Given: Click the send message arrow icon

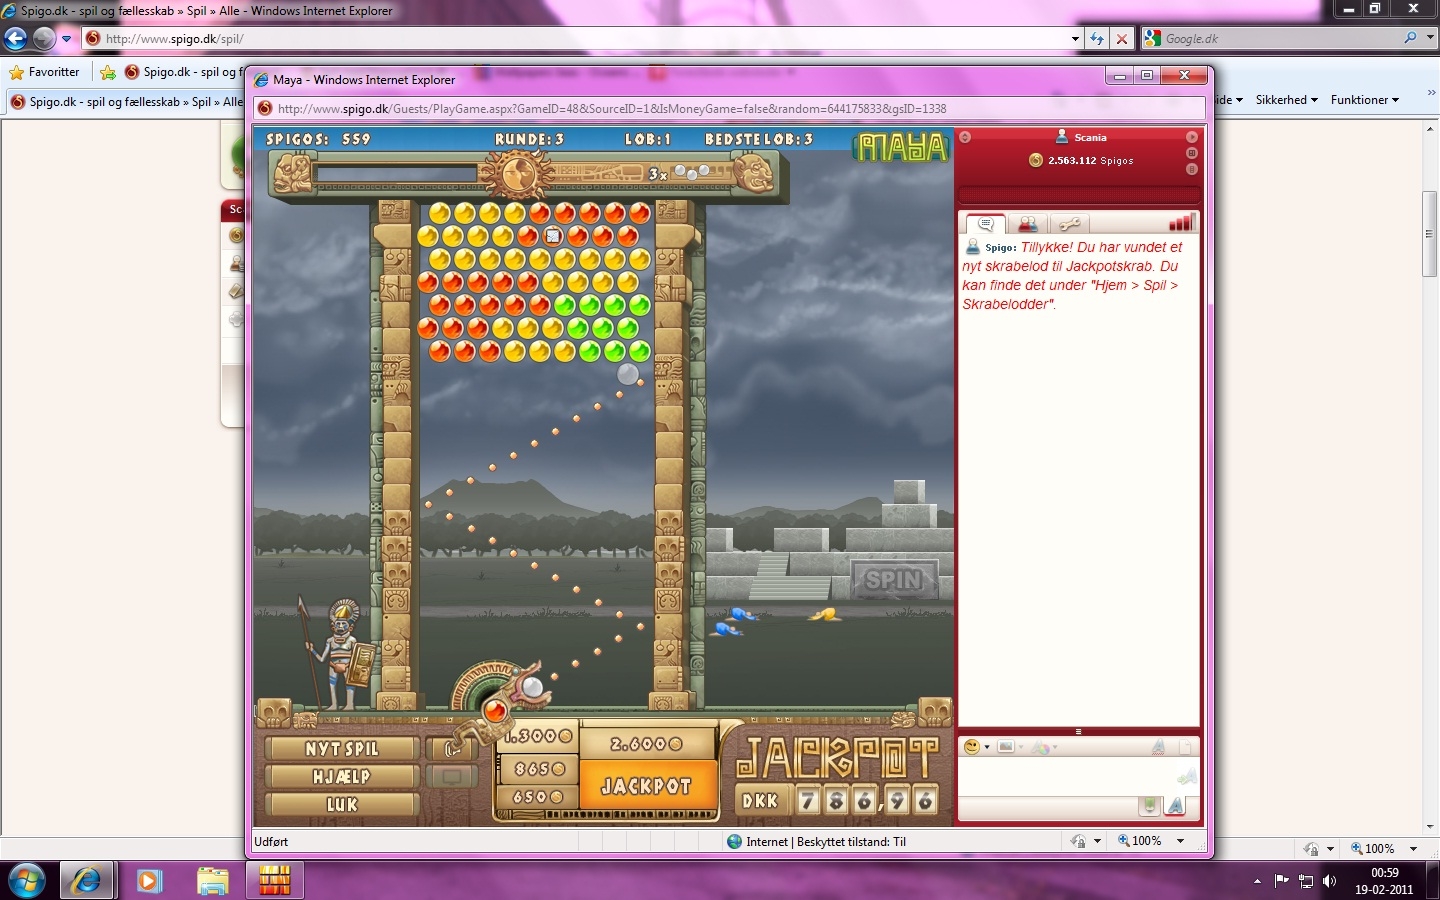Looking at the screenshot, I should pyautogui.click(x=1186, y=777).
